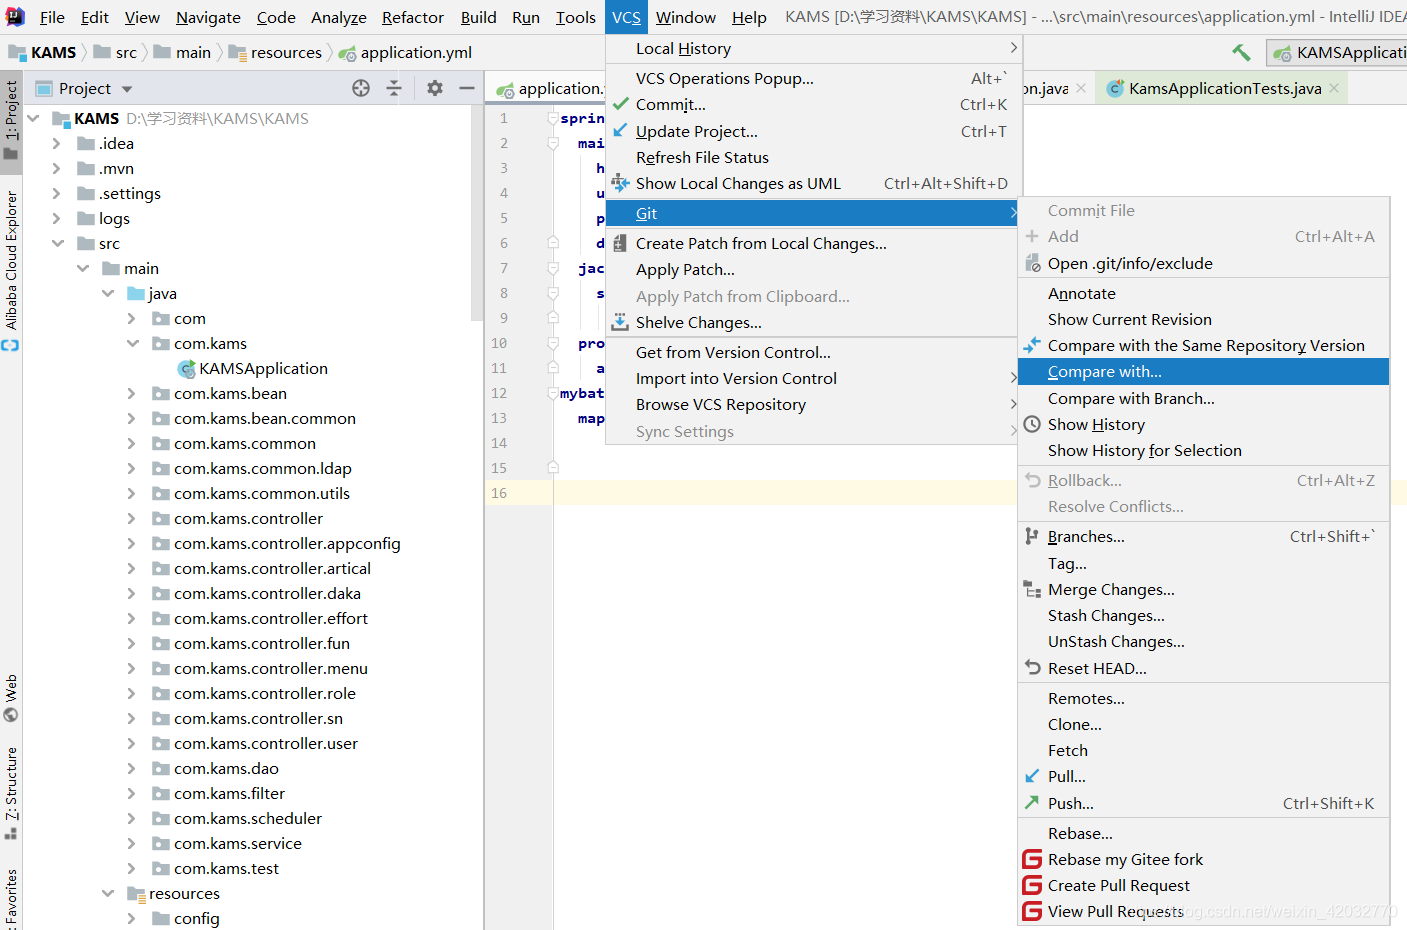Open KAMSApplication run configuration dropdown

click(x=1337, y=53)
